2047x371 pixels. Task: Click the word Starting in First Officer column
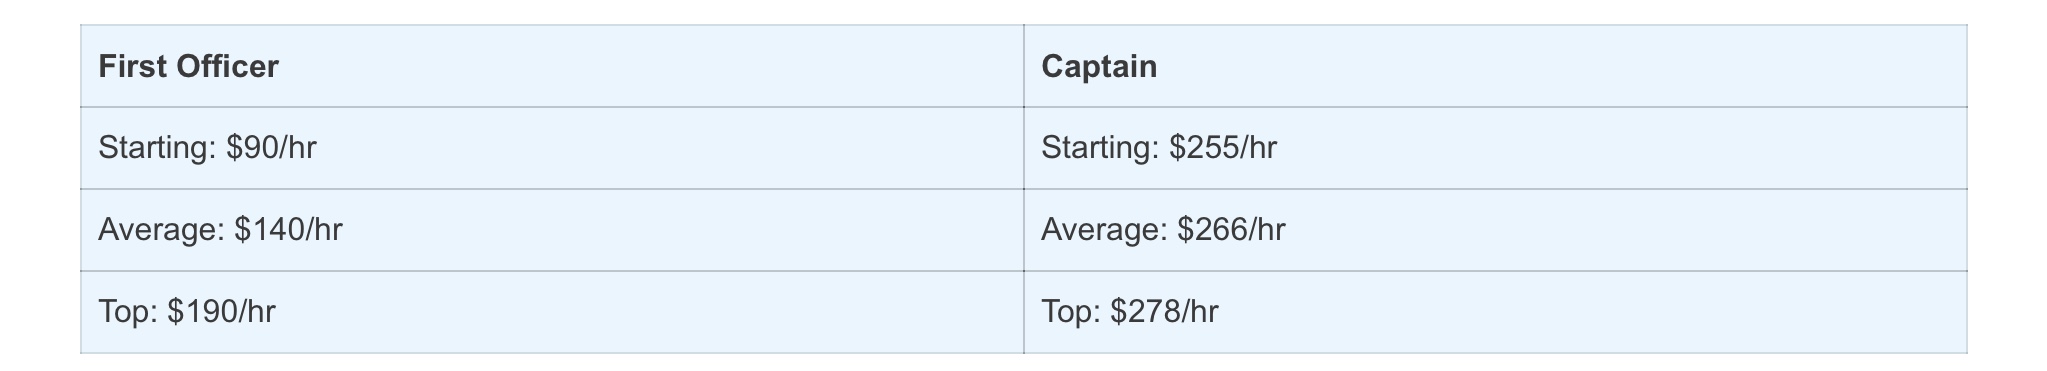pos(154,149)
